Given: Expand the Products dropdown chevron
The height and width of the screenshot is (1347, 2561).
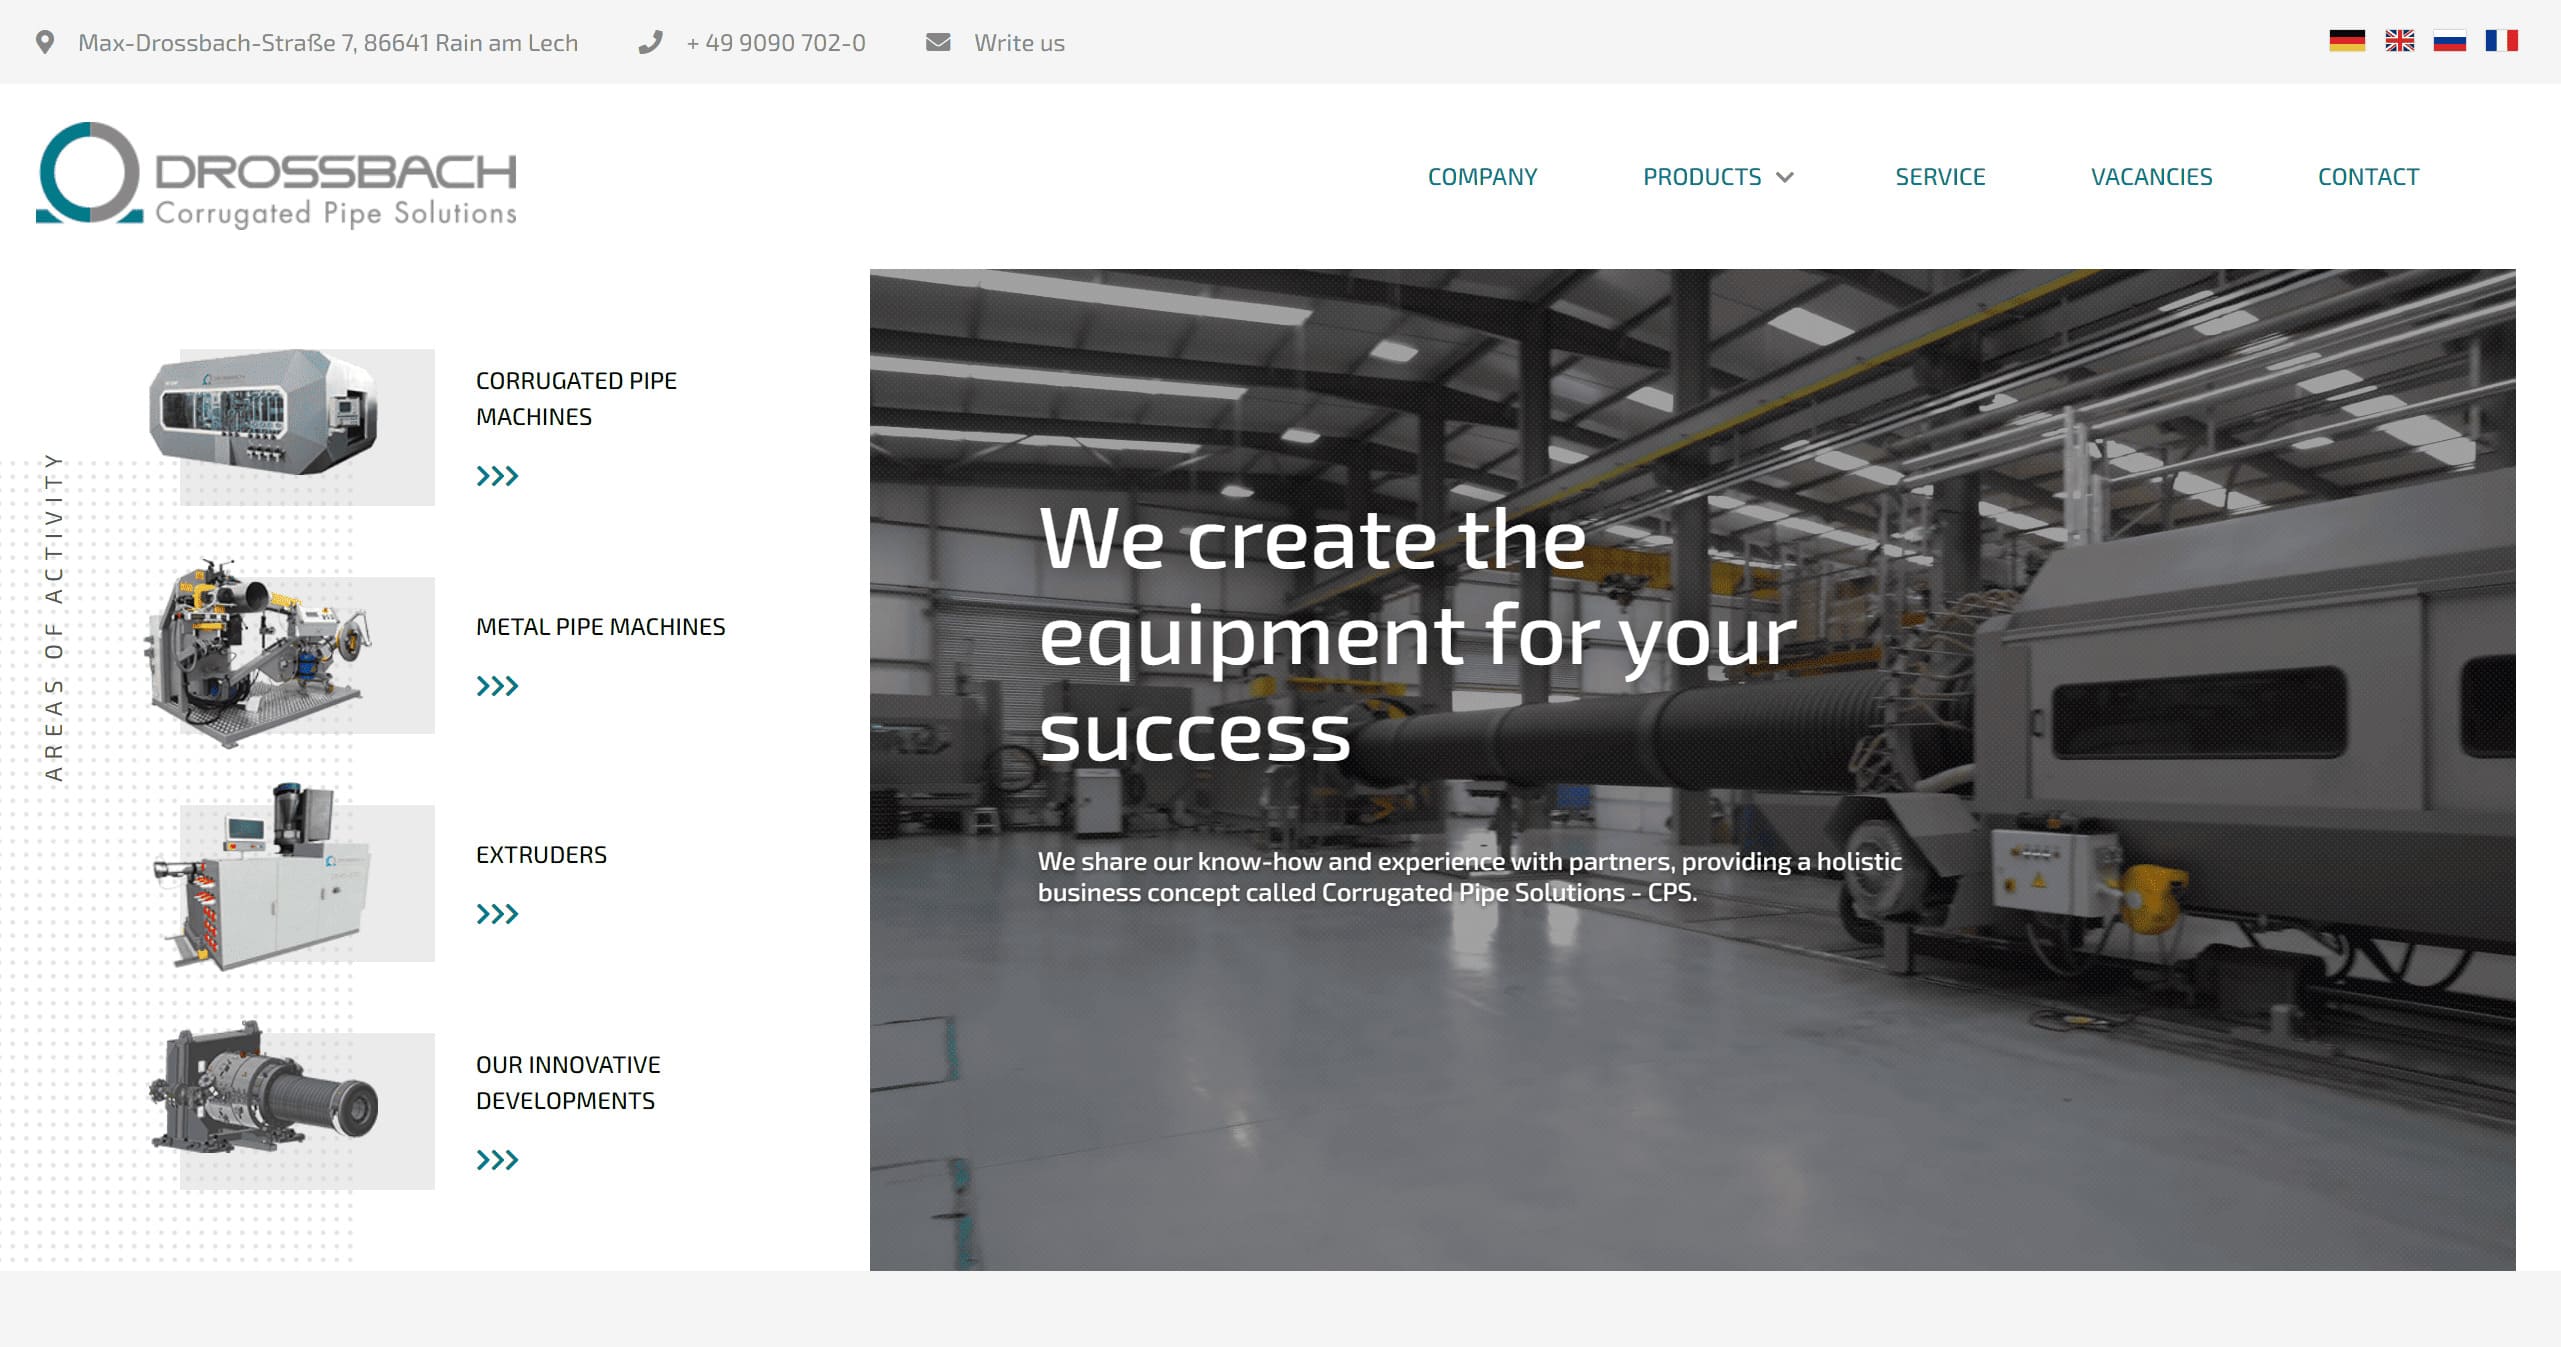Looking at the screenshot, I should [x=1785, y=178].
